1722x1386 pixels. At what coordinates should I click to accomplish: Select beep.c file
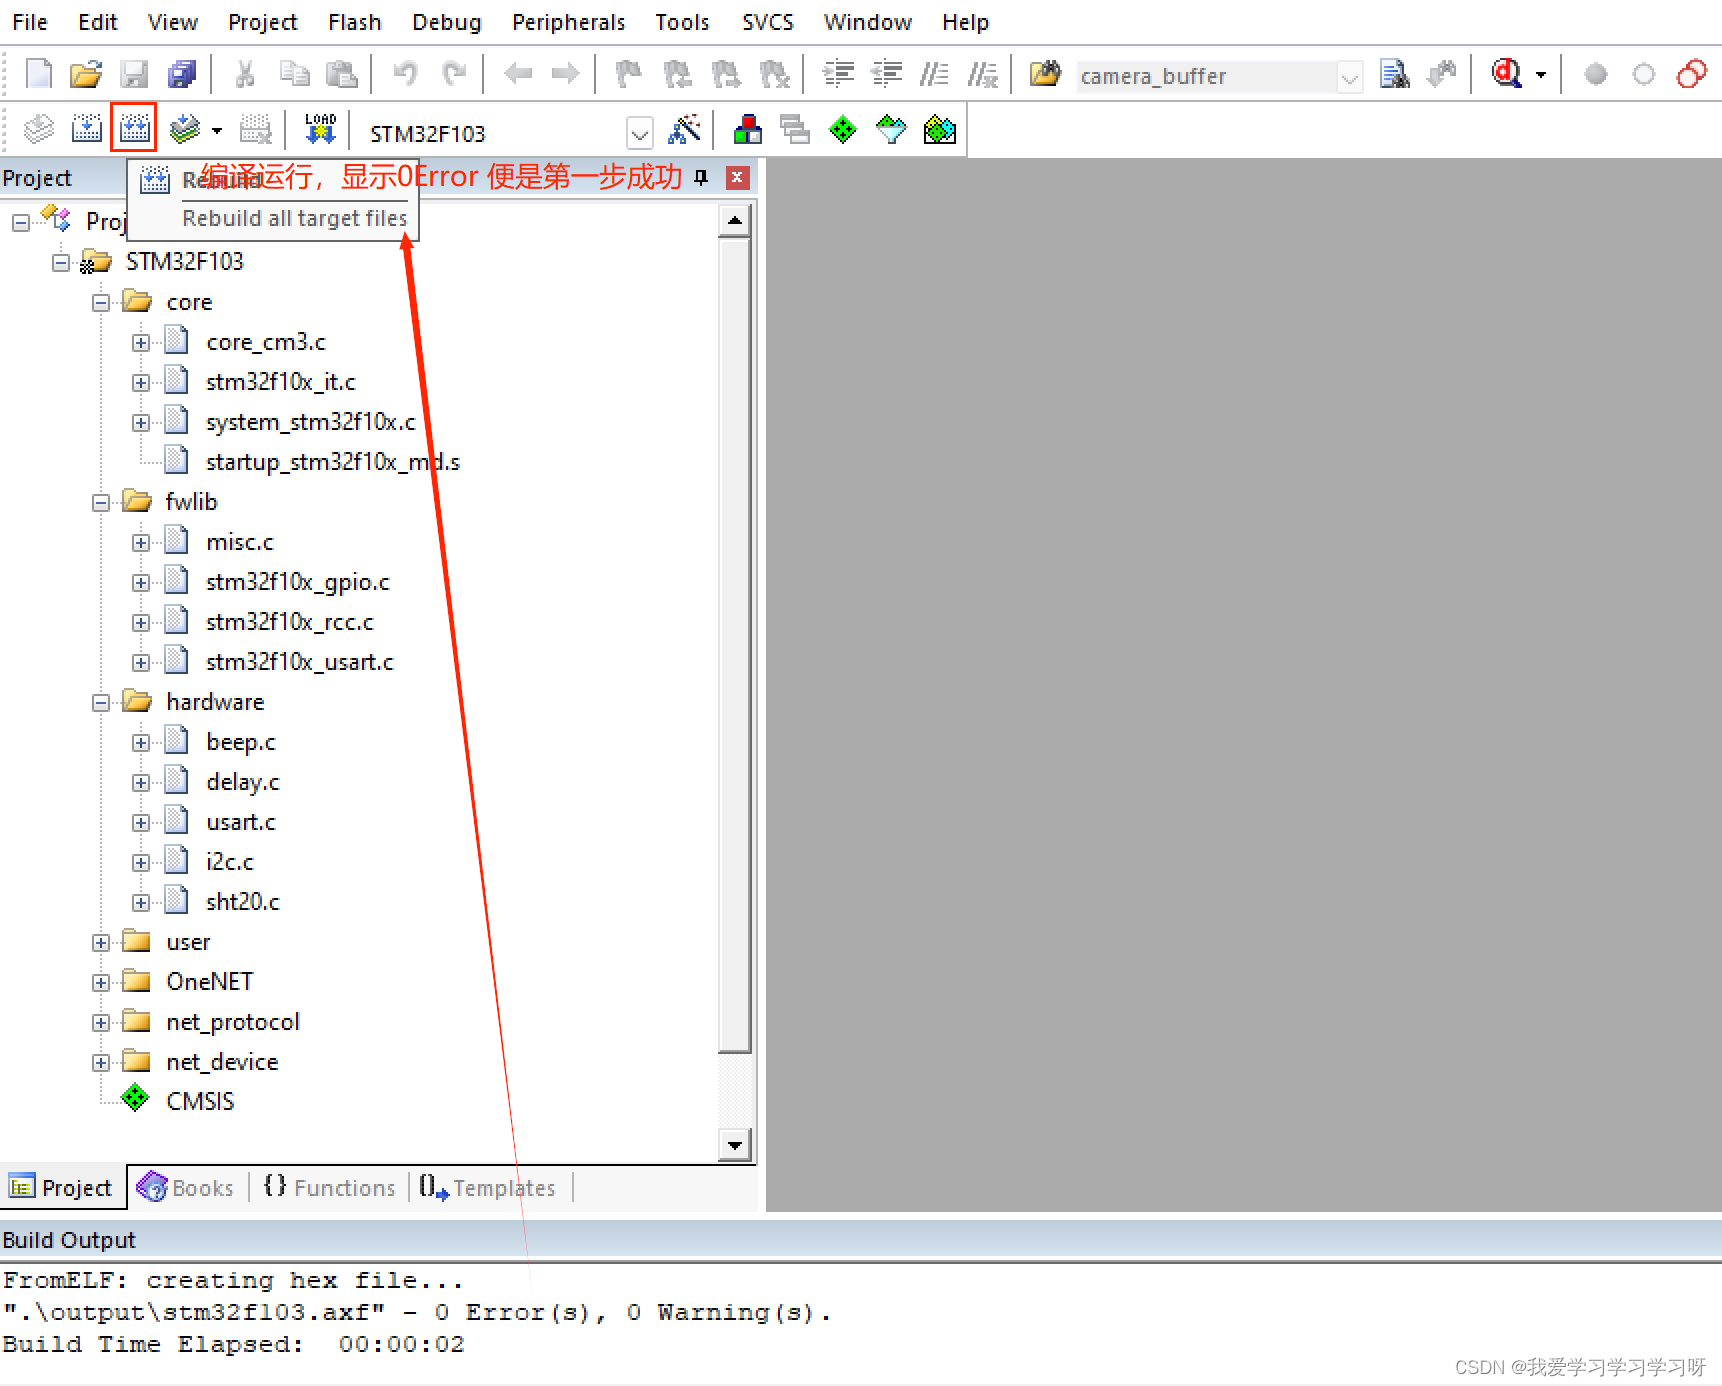(x=240, y=742)
